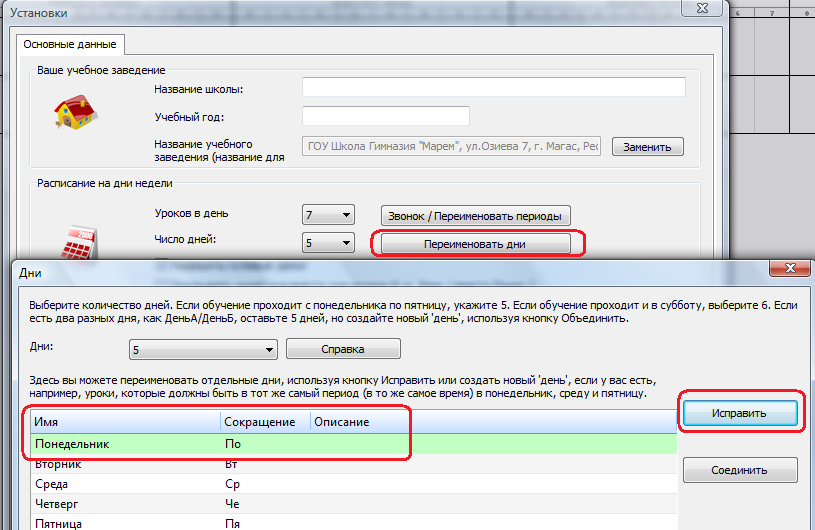
Task: Open Справка help in Дни dialog
Action: point(343,349)
